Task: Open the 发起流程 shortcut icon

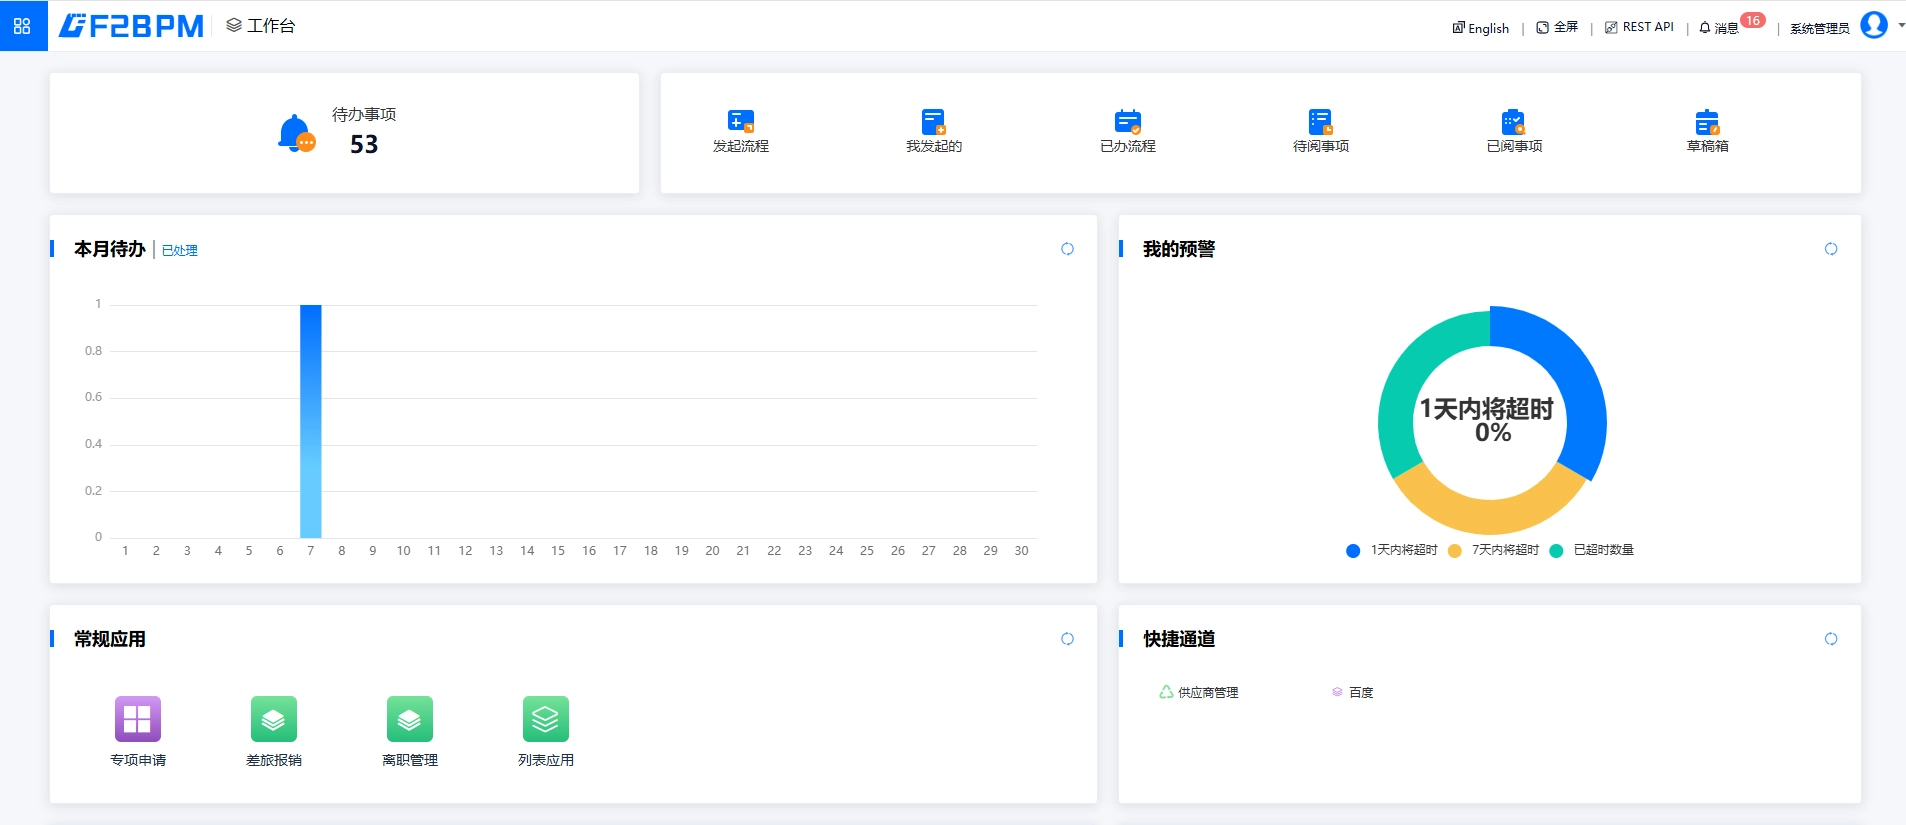Action: (740, 121)
